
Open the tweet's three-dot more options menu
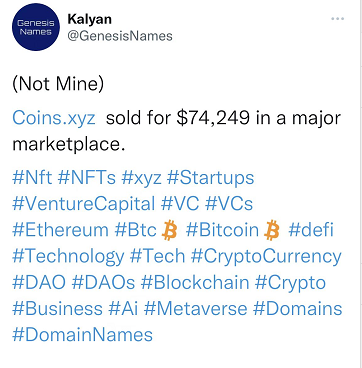pyautogui.click(x=337, y=19)
